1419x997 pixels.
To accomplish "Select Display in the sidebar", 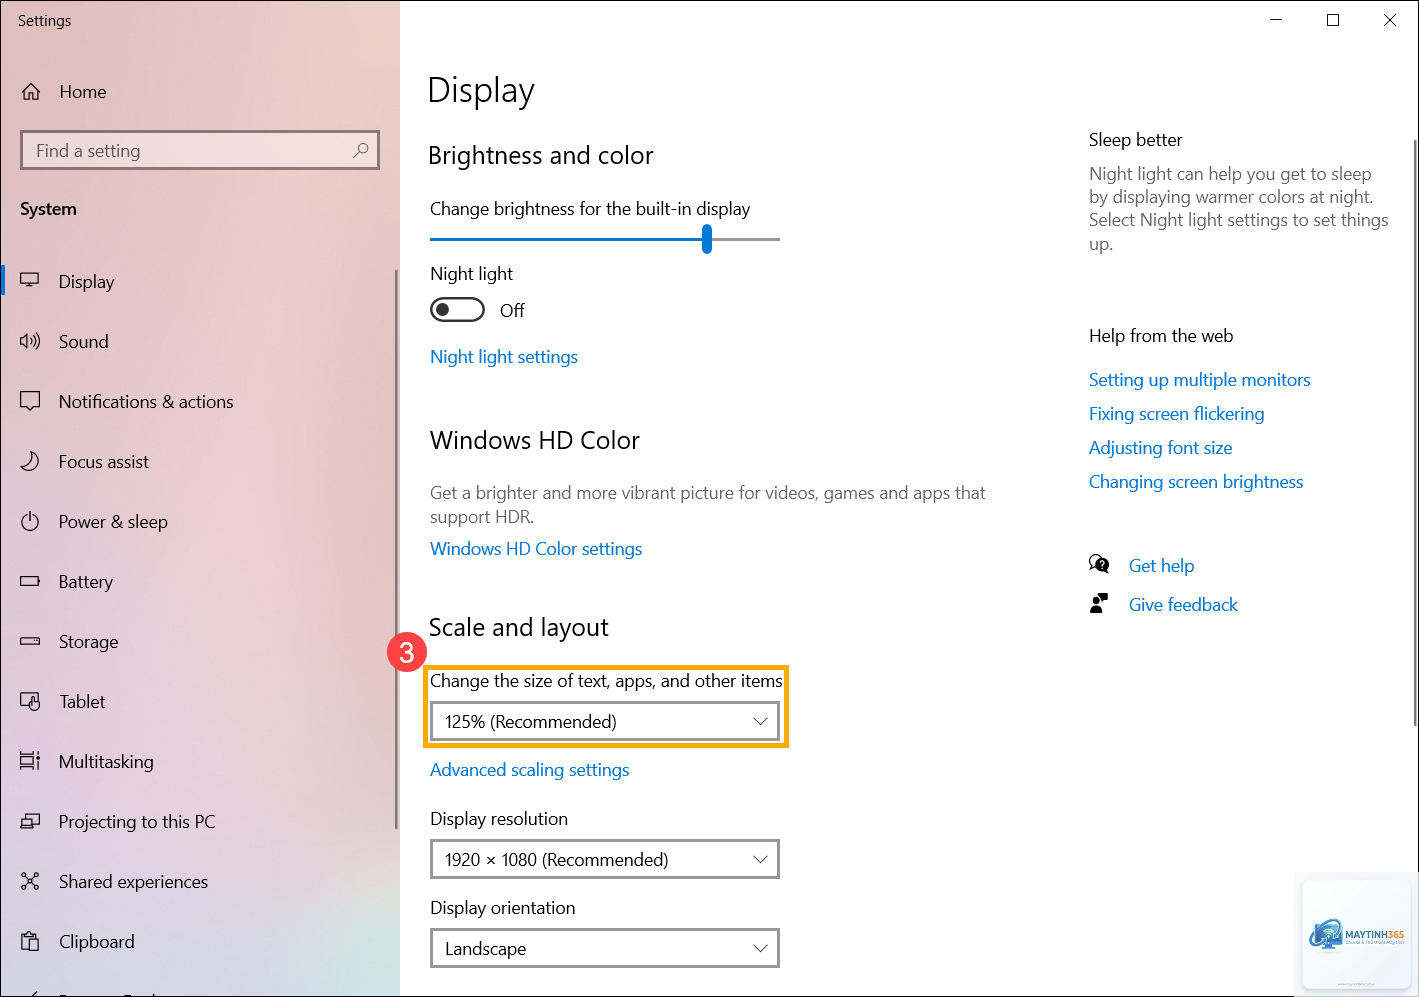I will click(x=87, y=281).
